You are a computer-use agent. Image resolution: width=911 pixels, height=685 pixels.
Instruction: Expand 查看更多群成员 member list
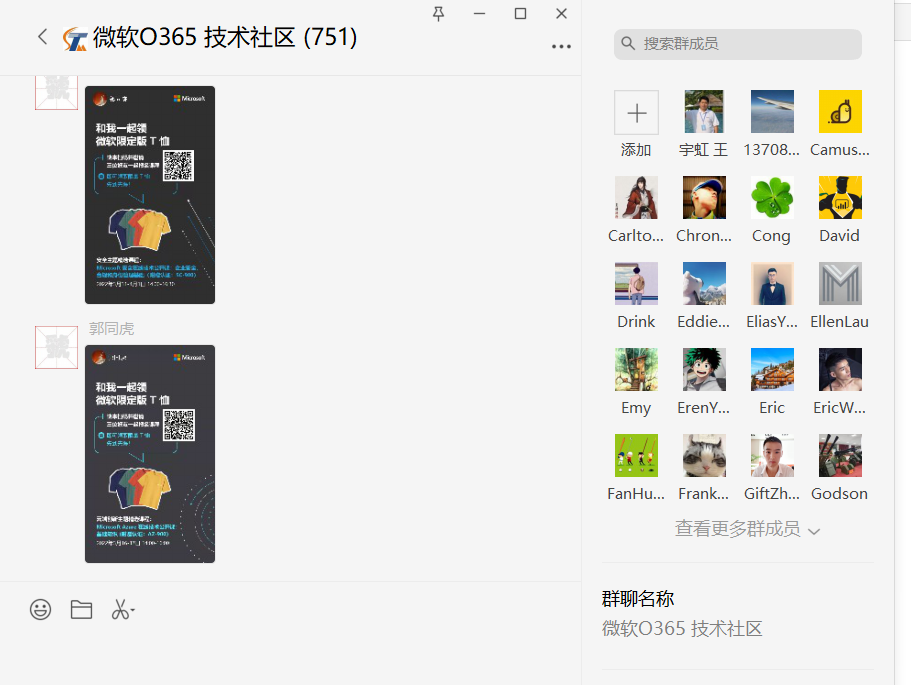click(x=747, y=529)
